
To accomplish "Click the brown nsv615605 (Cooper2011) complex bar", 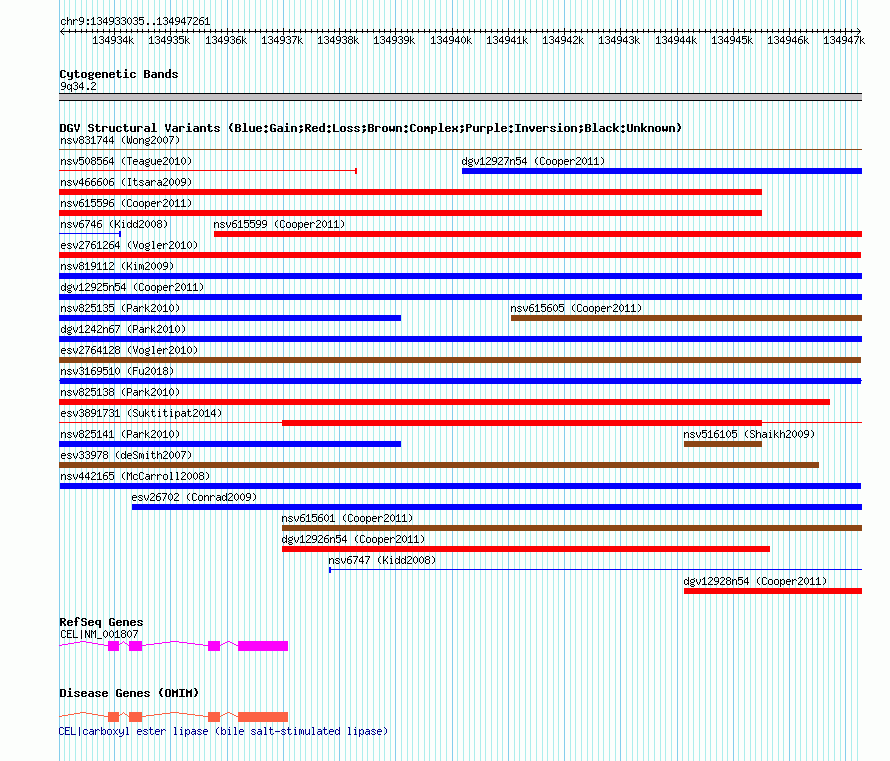I will (x=686, y=318).
